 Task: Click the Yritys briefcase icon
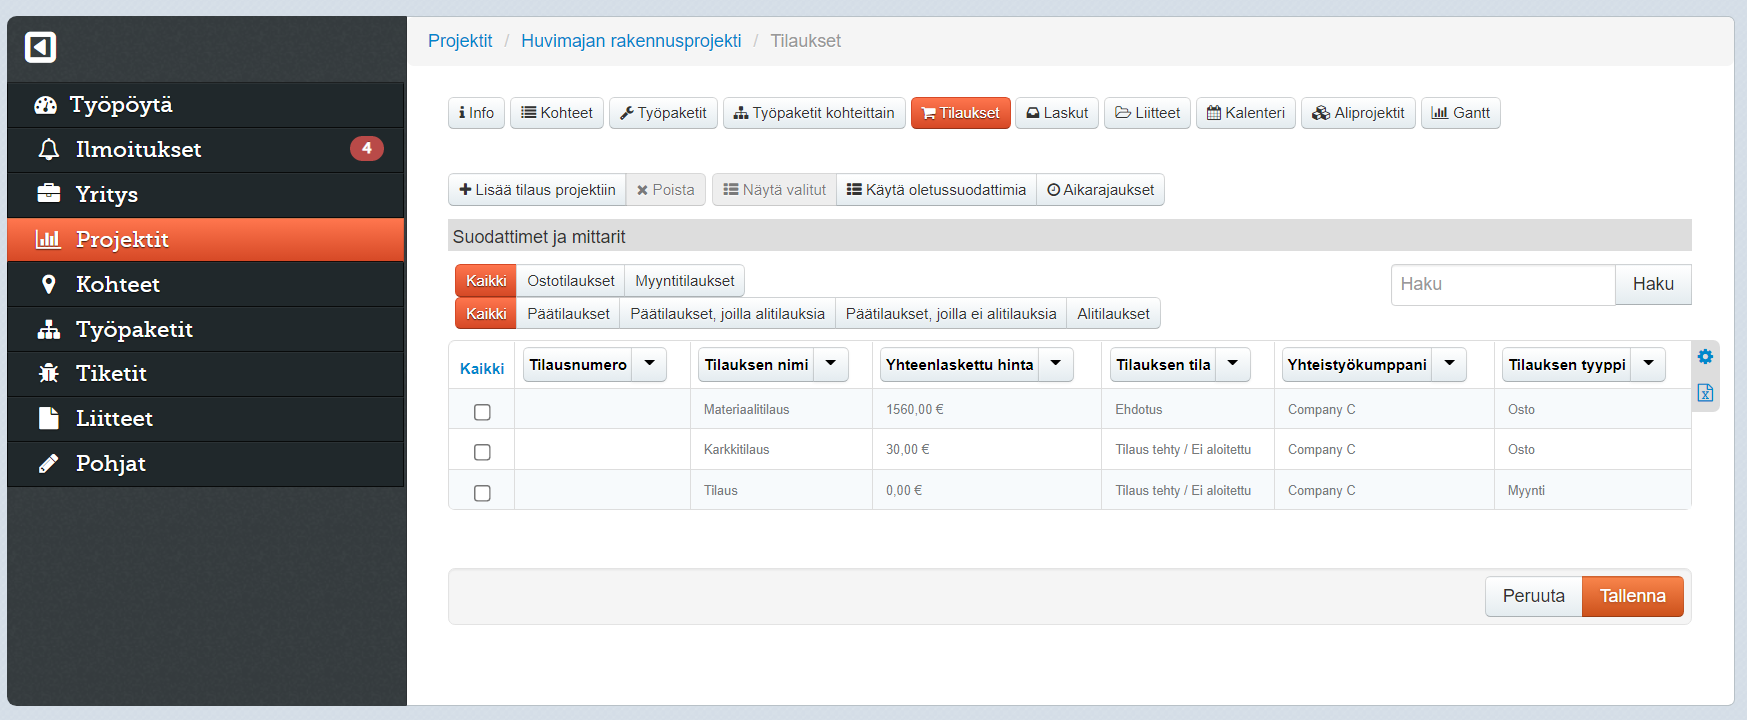[x=48, y=193]
